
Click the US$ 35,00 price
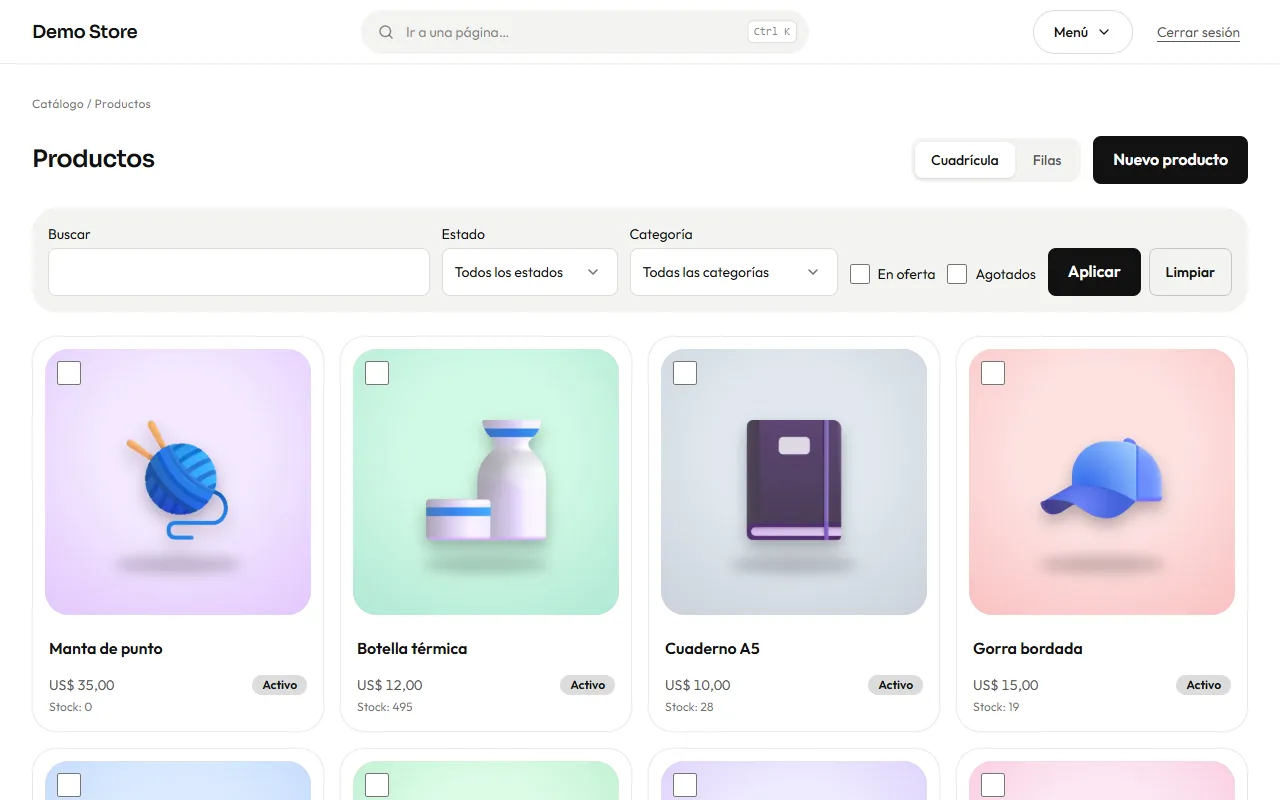click(82, 685)
